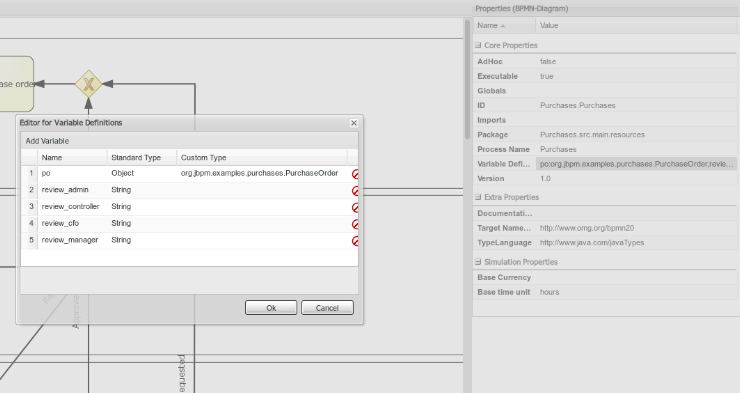Delete the po variable row
This screenshot has height=393, width=740.
click(x=355, y=174)
